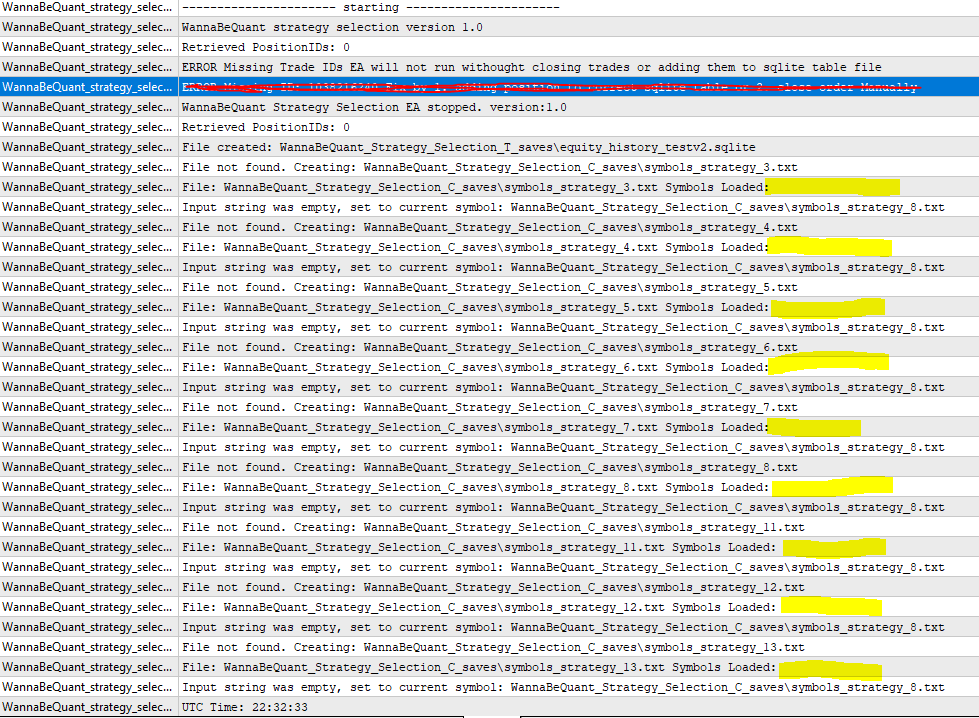Image resolution: width=979 pixels, height=718 pixels.
Task: Select 'Symbols Loaded' row for symbols_strategy_11.txt
Action: tap(490, 547)
